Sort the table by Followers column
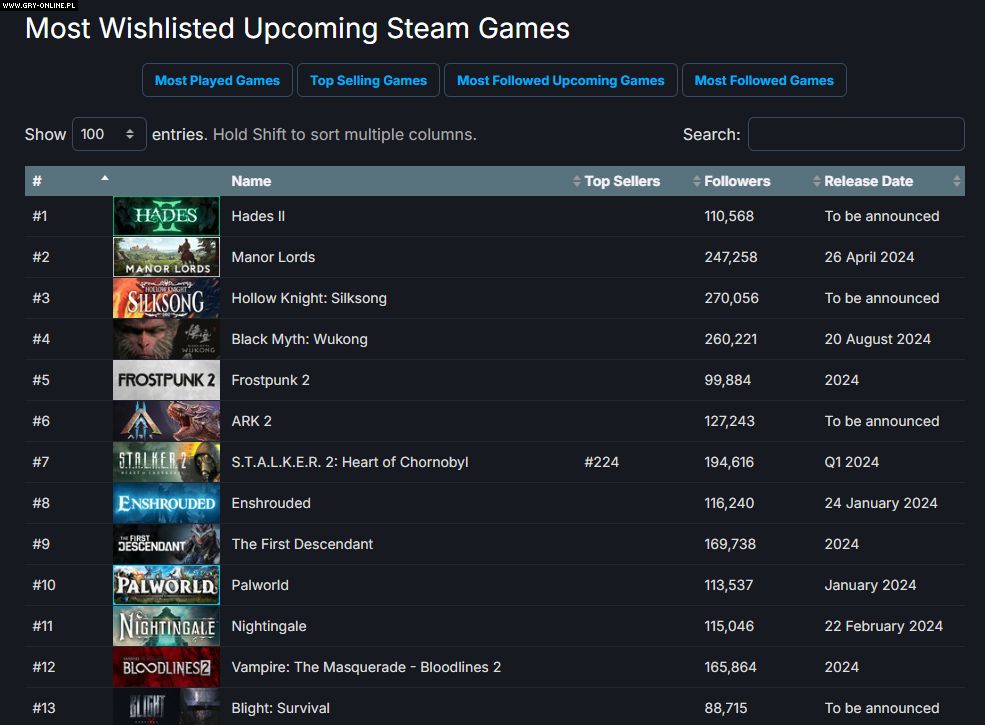This screenshot has height=725, width=985. [737, 181]
